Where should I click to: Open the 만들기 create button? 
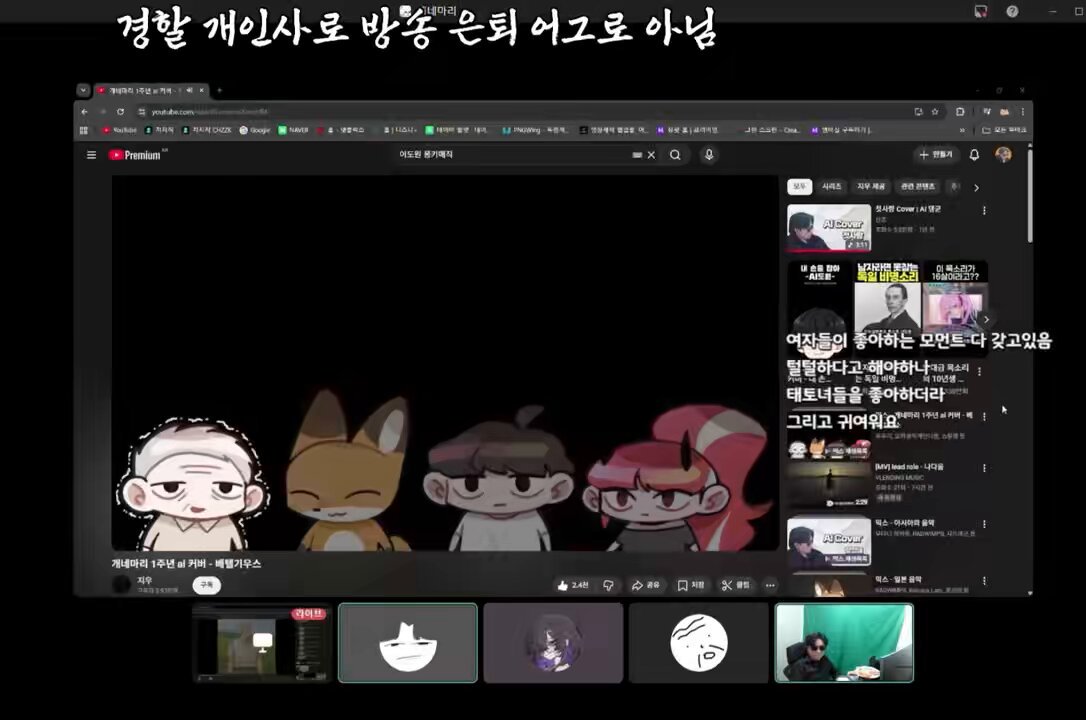(936, 154)
